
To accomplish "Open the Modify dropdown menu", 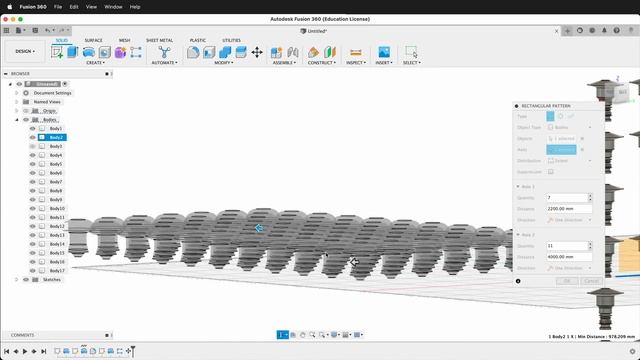I will pos(224,63).
